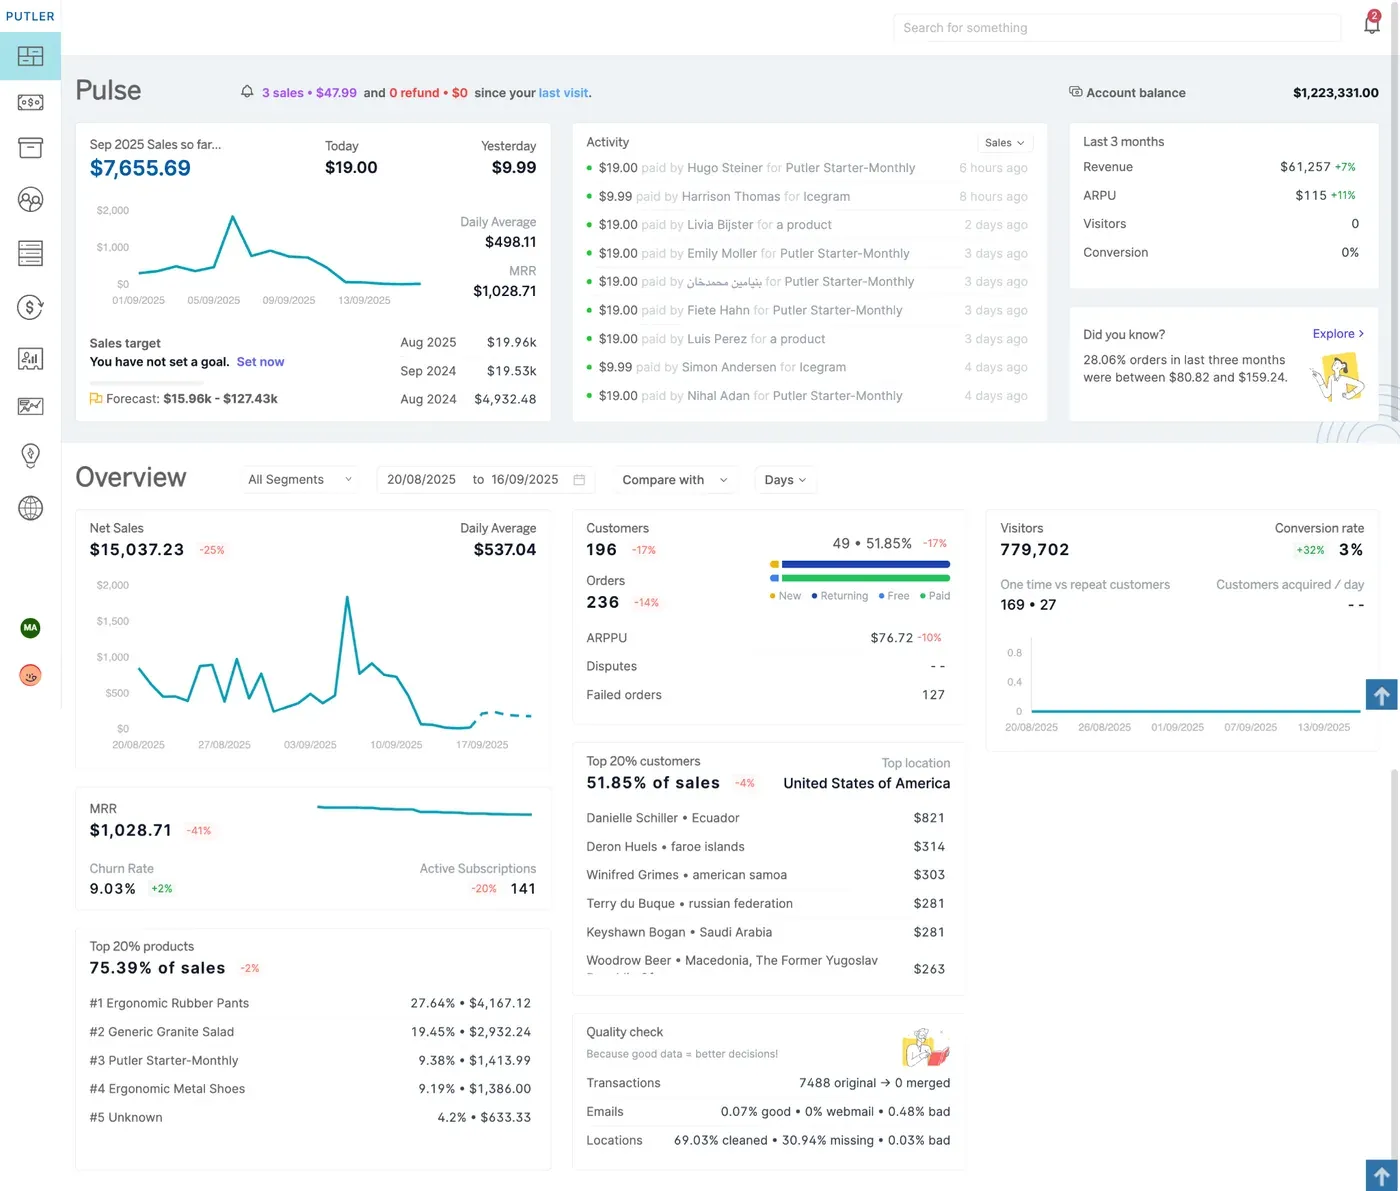
Task: Click the Explore link
Action: (x=1338, y=334)
